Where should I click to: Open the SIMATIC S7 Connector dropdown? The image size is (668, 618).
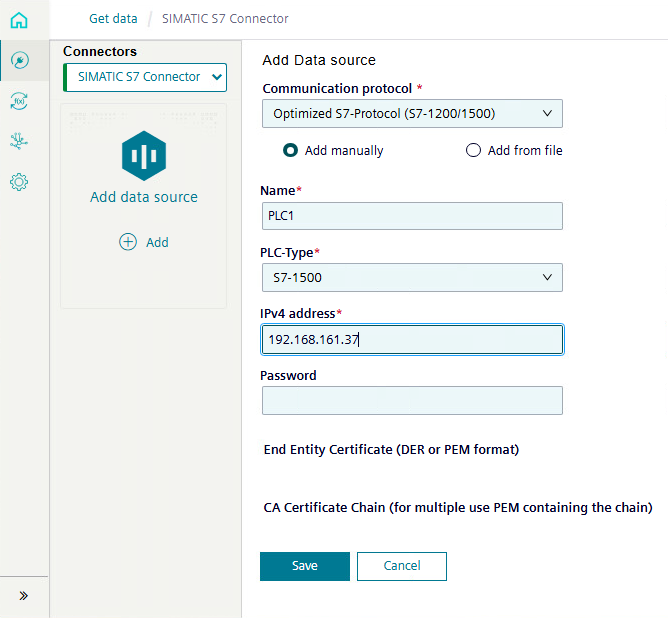point(145,77)
